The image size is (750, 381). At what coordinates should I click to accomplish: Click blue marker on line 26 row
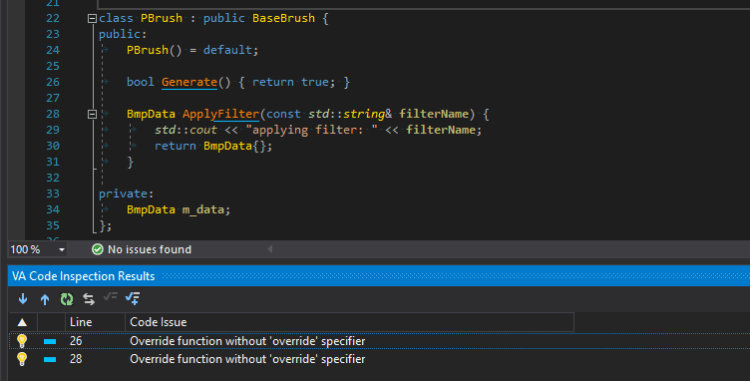(50, 341)
